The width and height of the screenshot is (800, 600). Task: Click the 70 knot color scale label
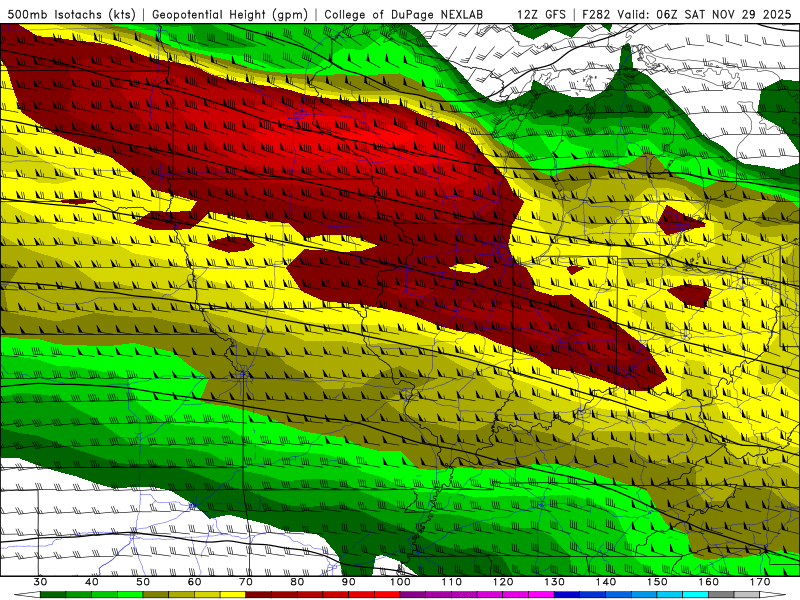(246, 582)
